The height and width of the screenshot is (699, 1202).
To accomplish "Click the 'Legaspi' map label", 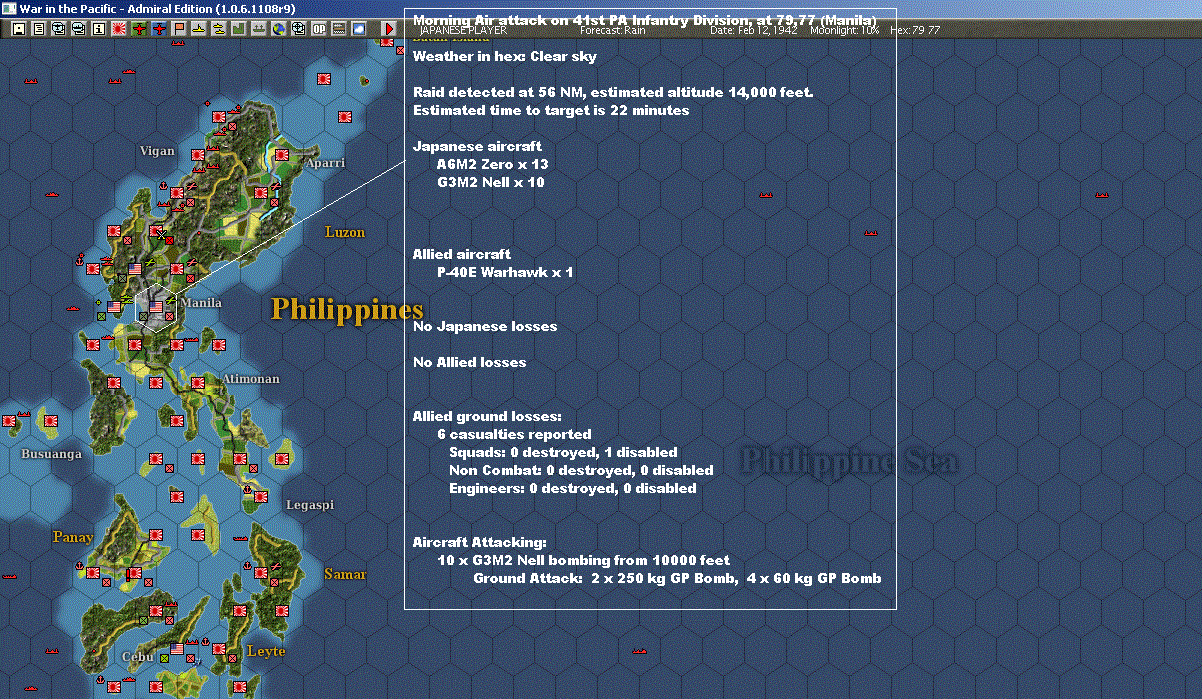I will click(310, 505).
